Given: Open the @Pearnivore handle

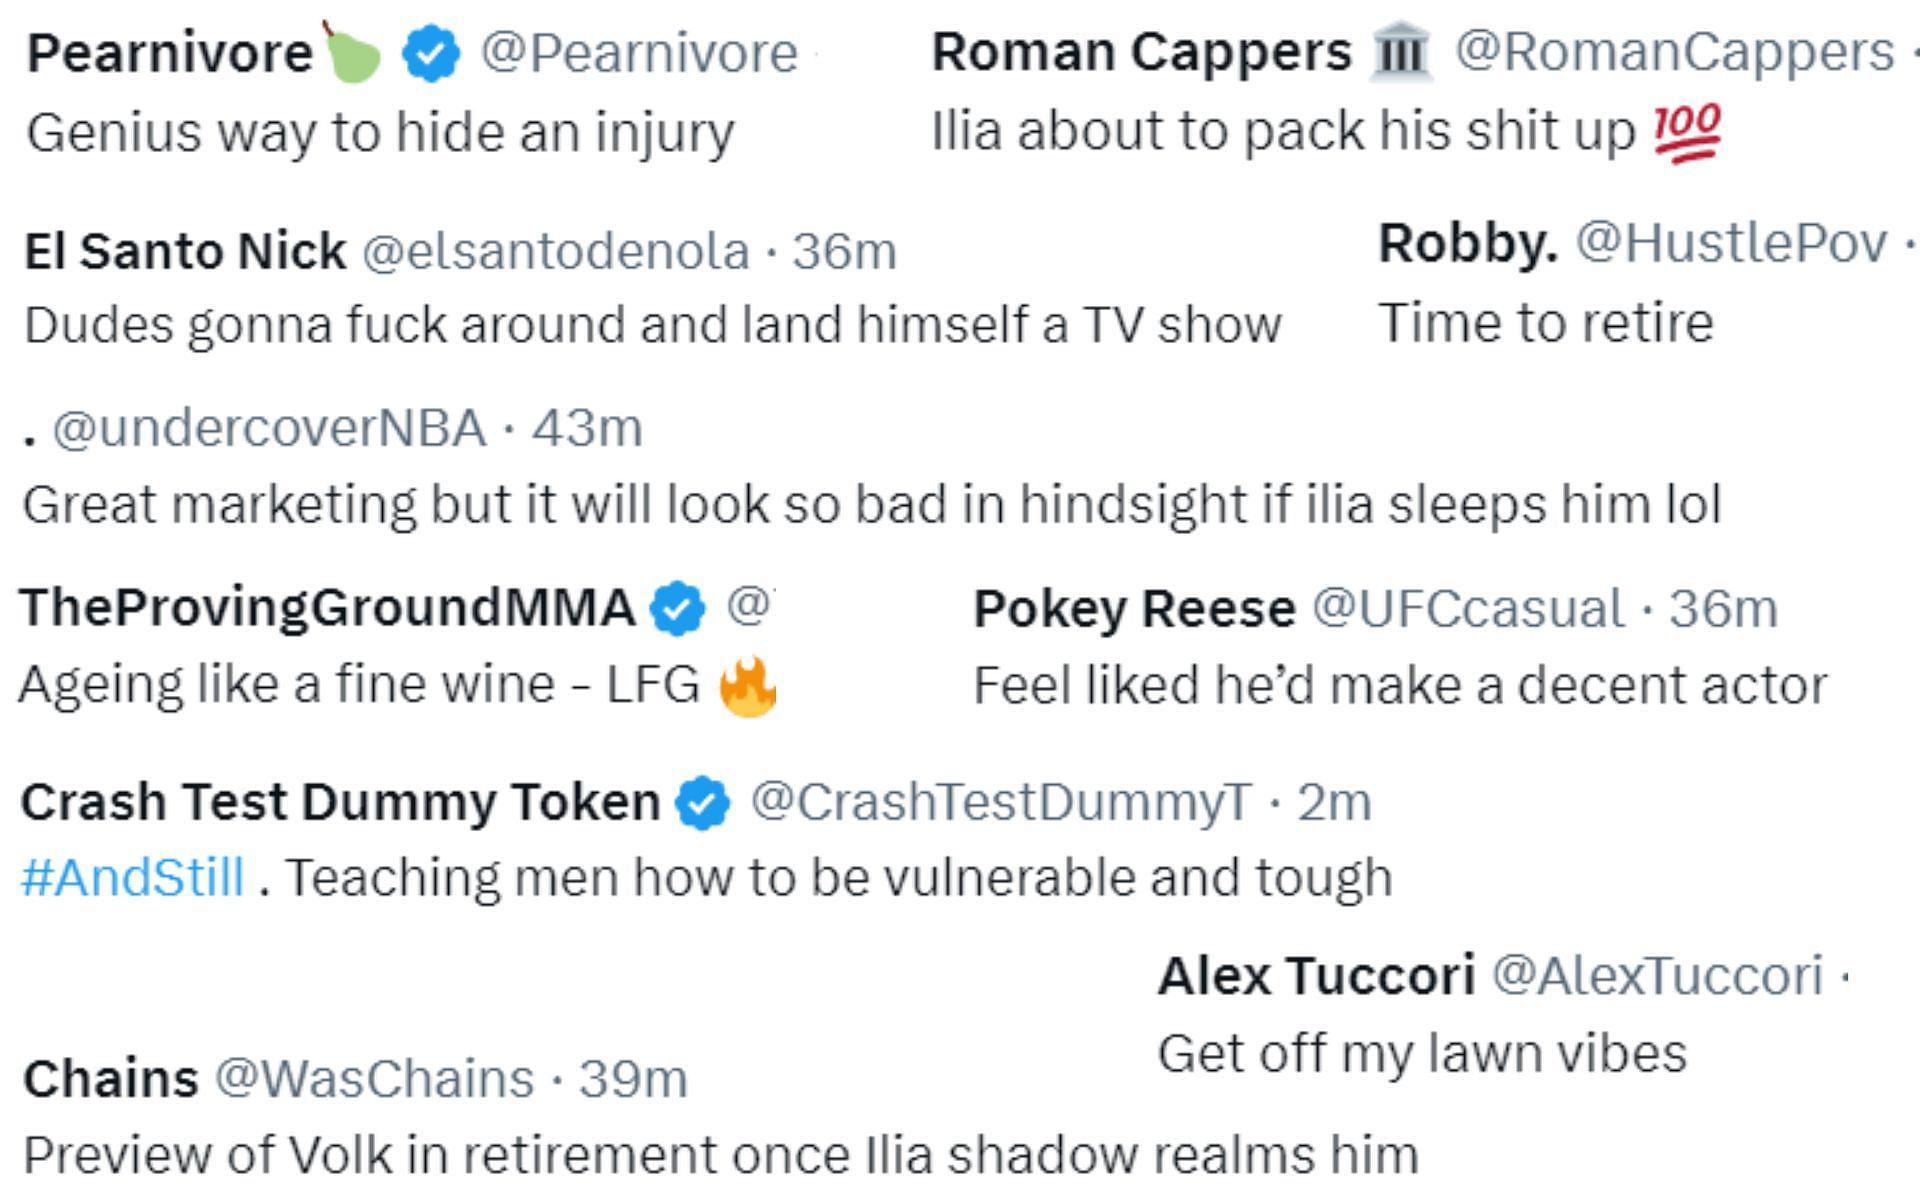Looking at the screenshot, I should 639,53.
